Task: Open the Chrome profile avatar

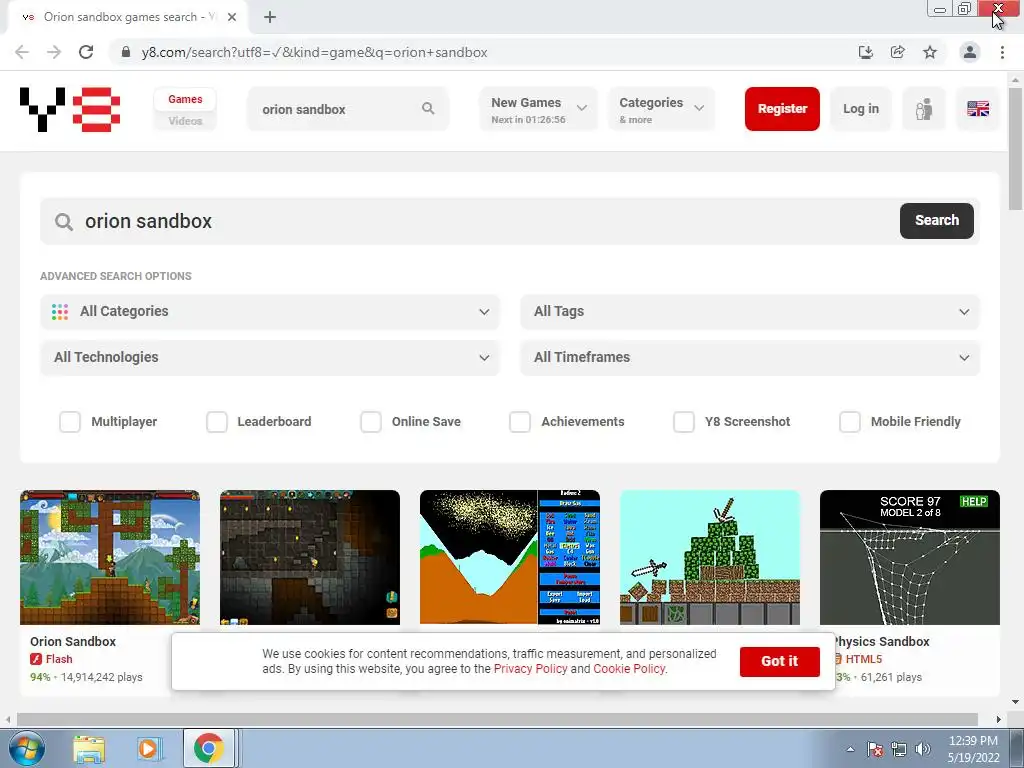Action: coord(970,52)
